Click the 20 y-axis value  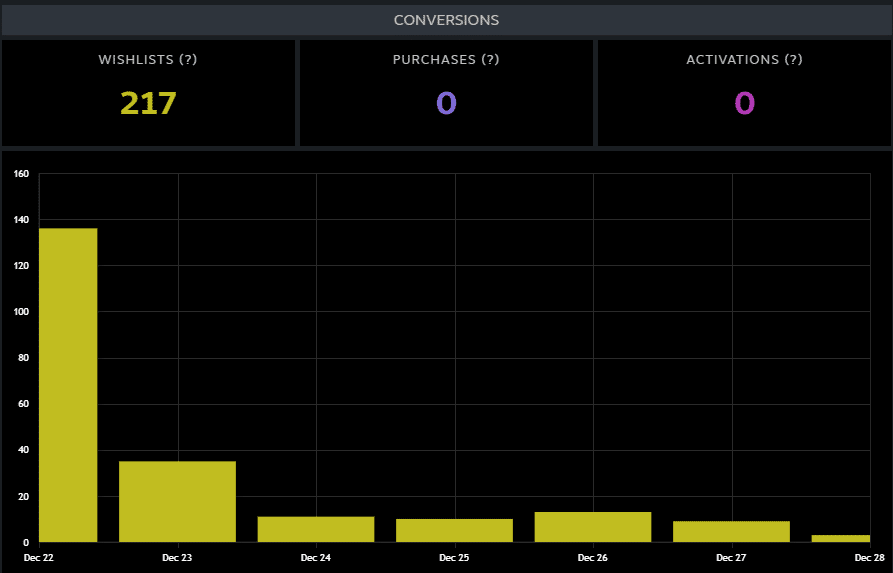(x=23, y=497)
